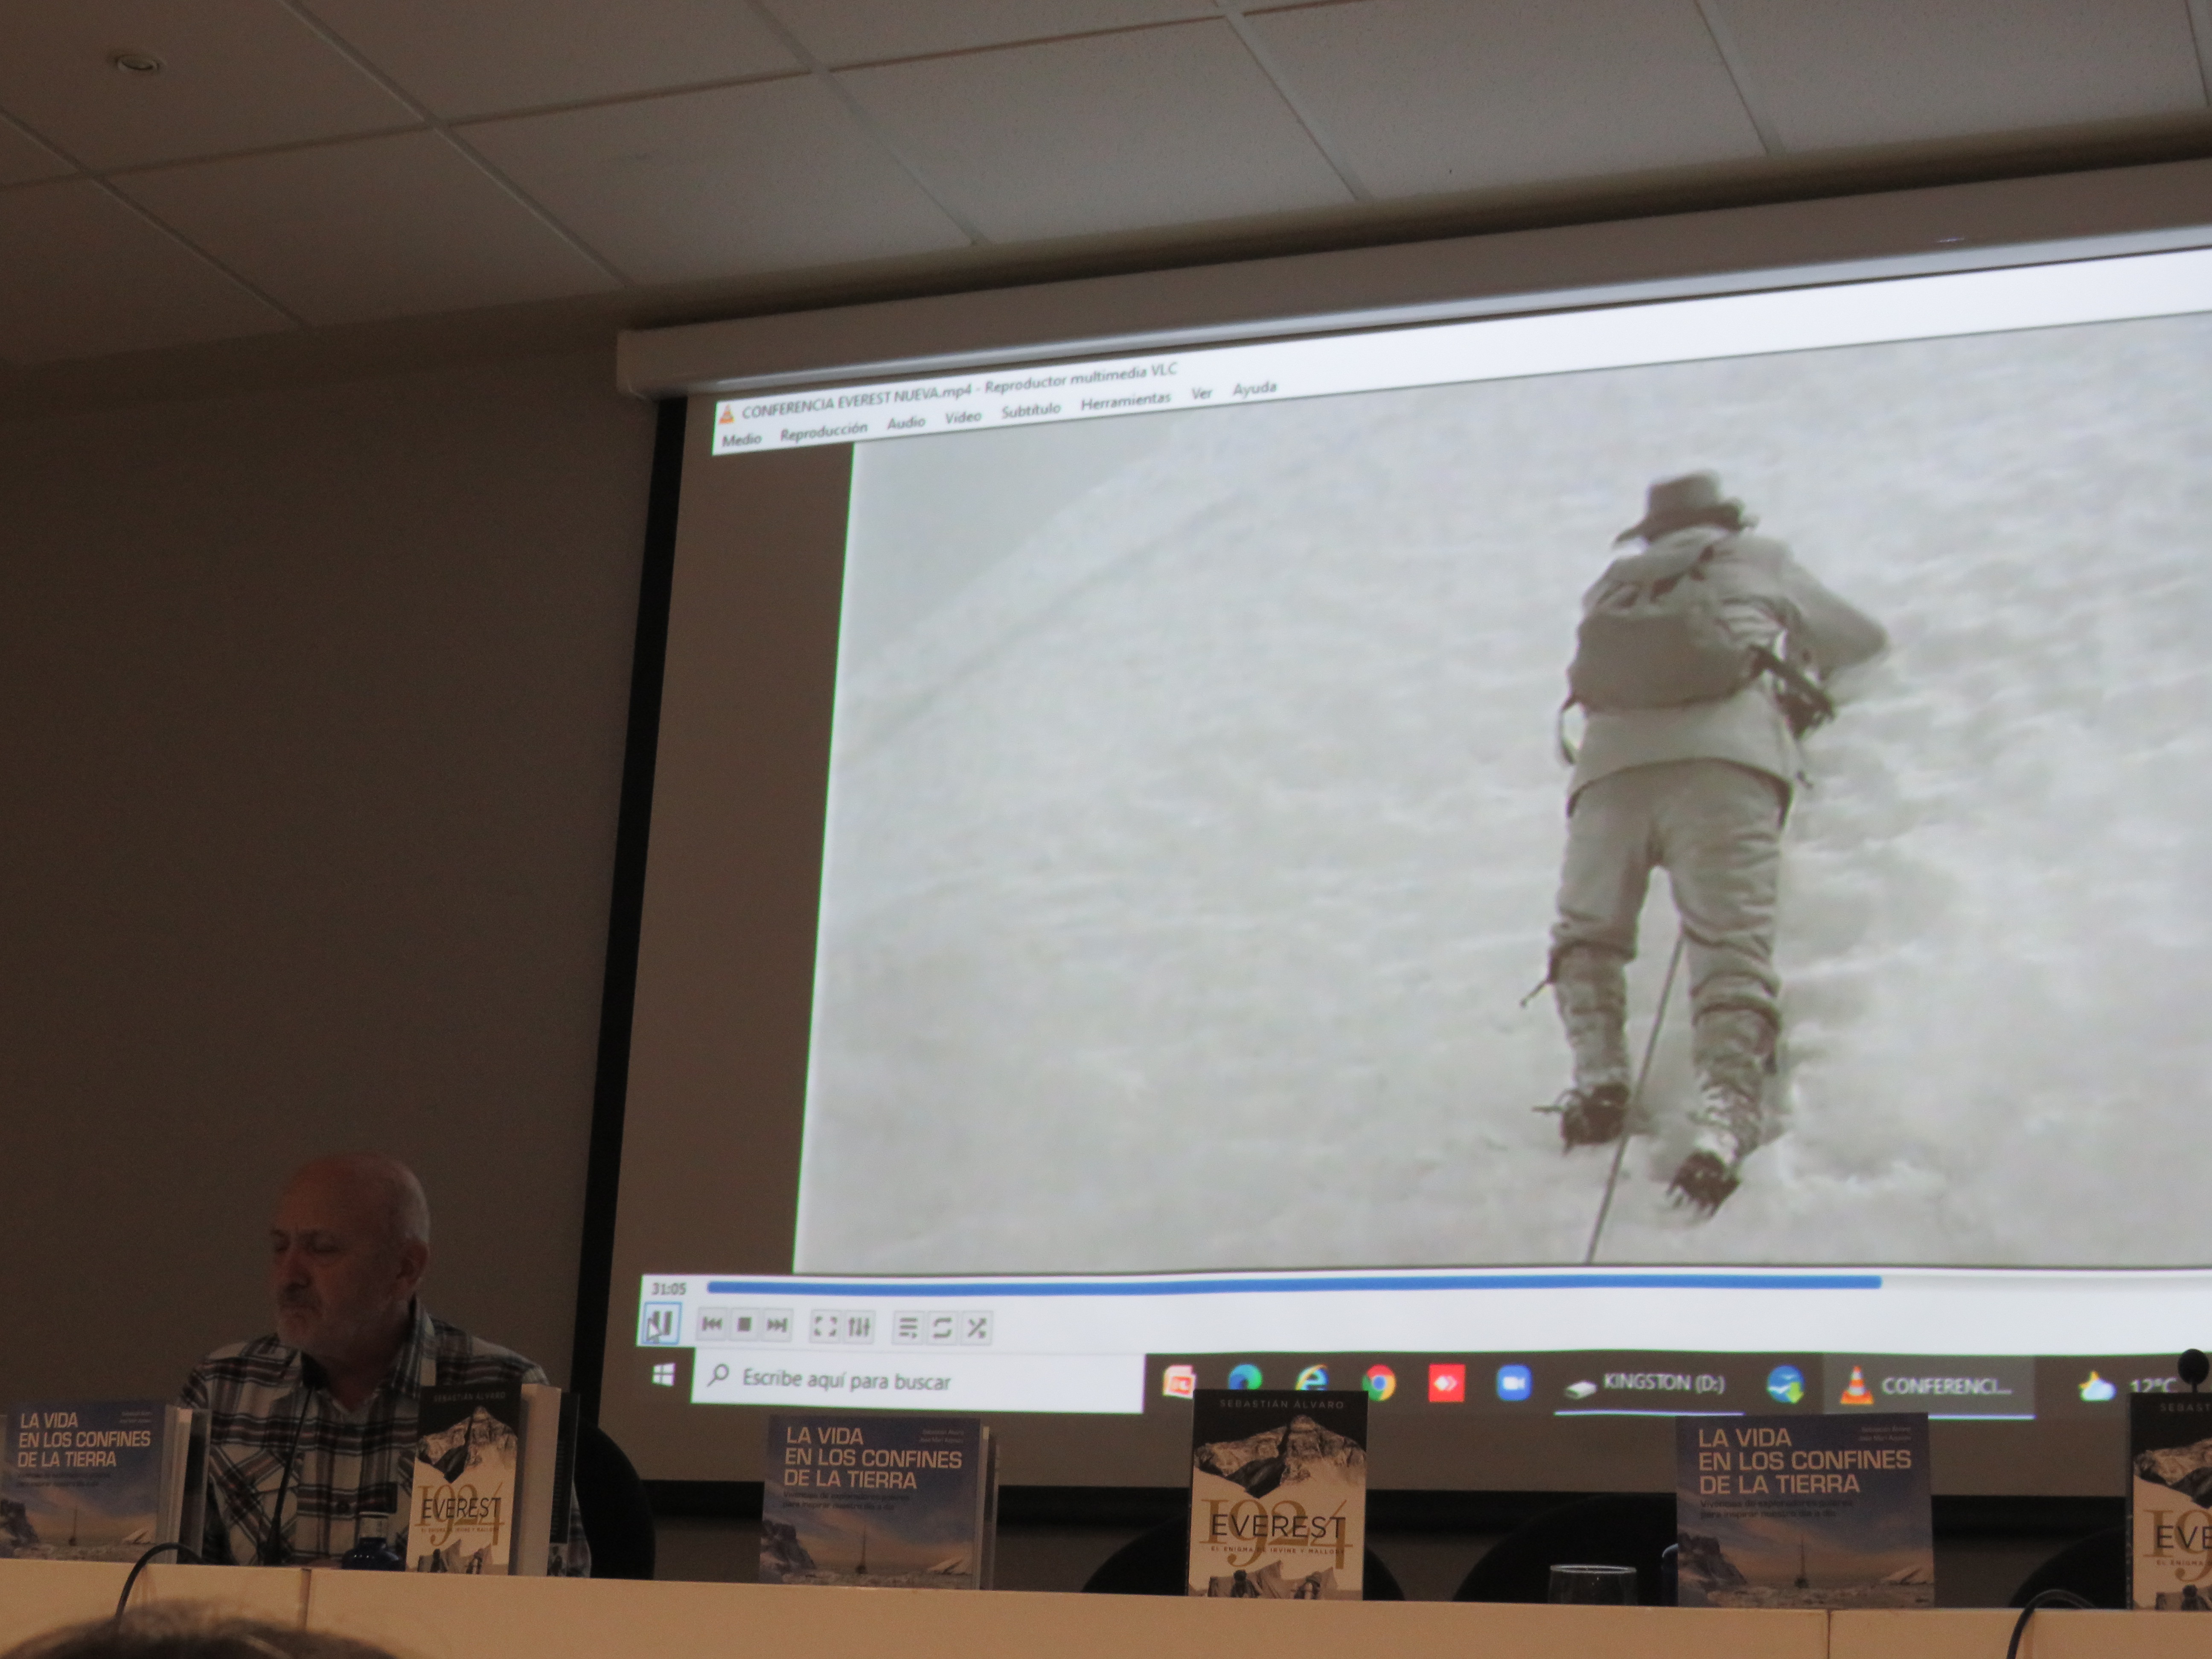2212x1659 pixels.
Task: Click the blue playback progress bar
Action: coord(1290,1284)
